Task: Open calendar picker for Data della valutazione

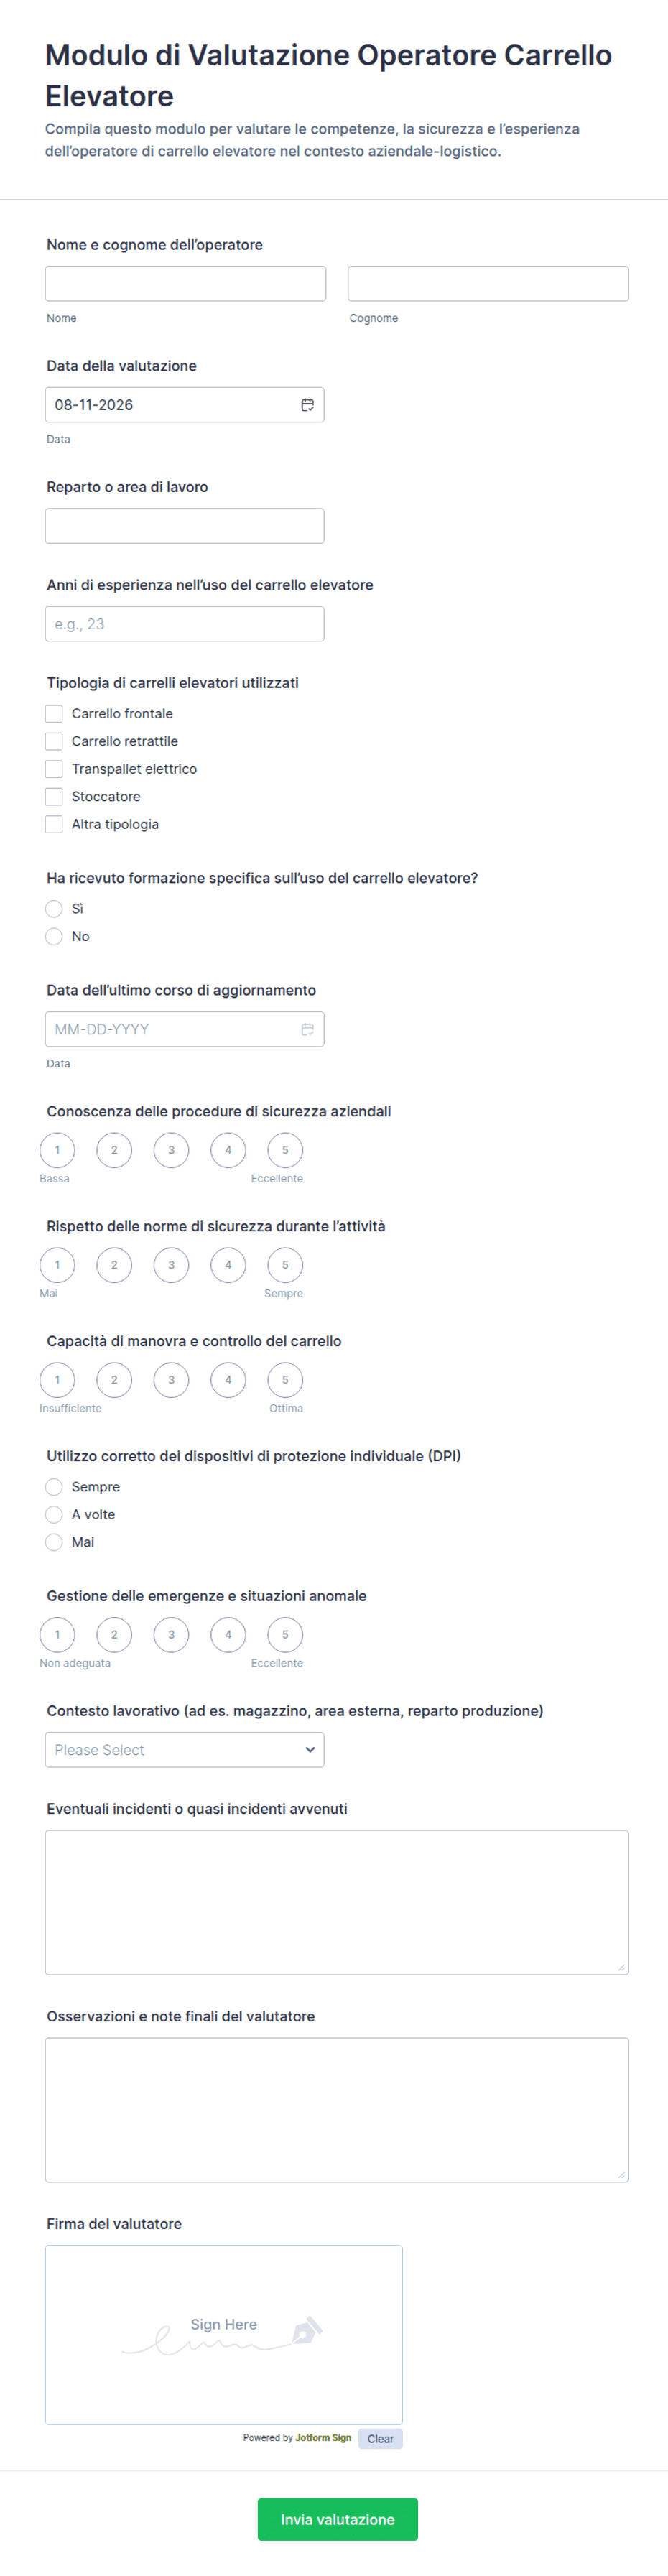Action: [x=307, y=405]
